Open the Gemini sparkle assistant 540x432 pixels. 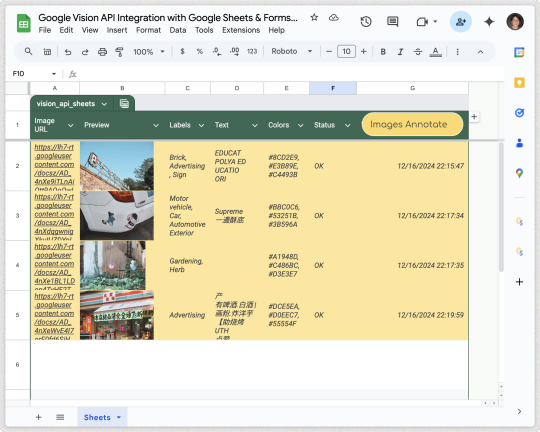click(x=489, y=22)
